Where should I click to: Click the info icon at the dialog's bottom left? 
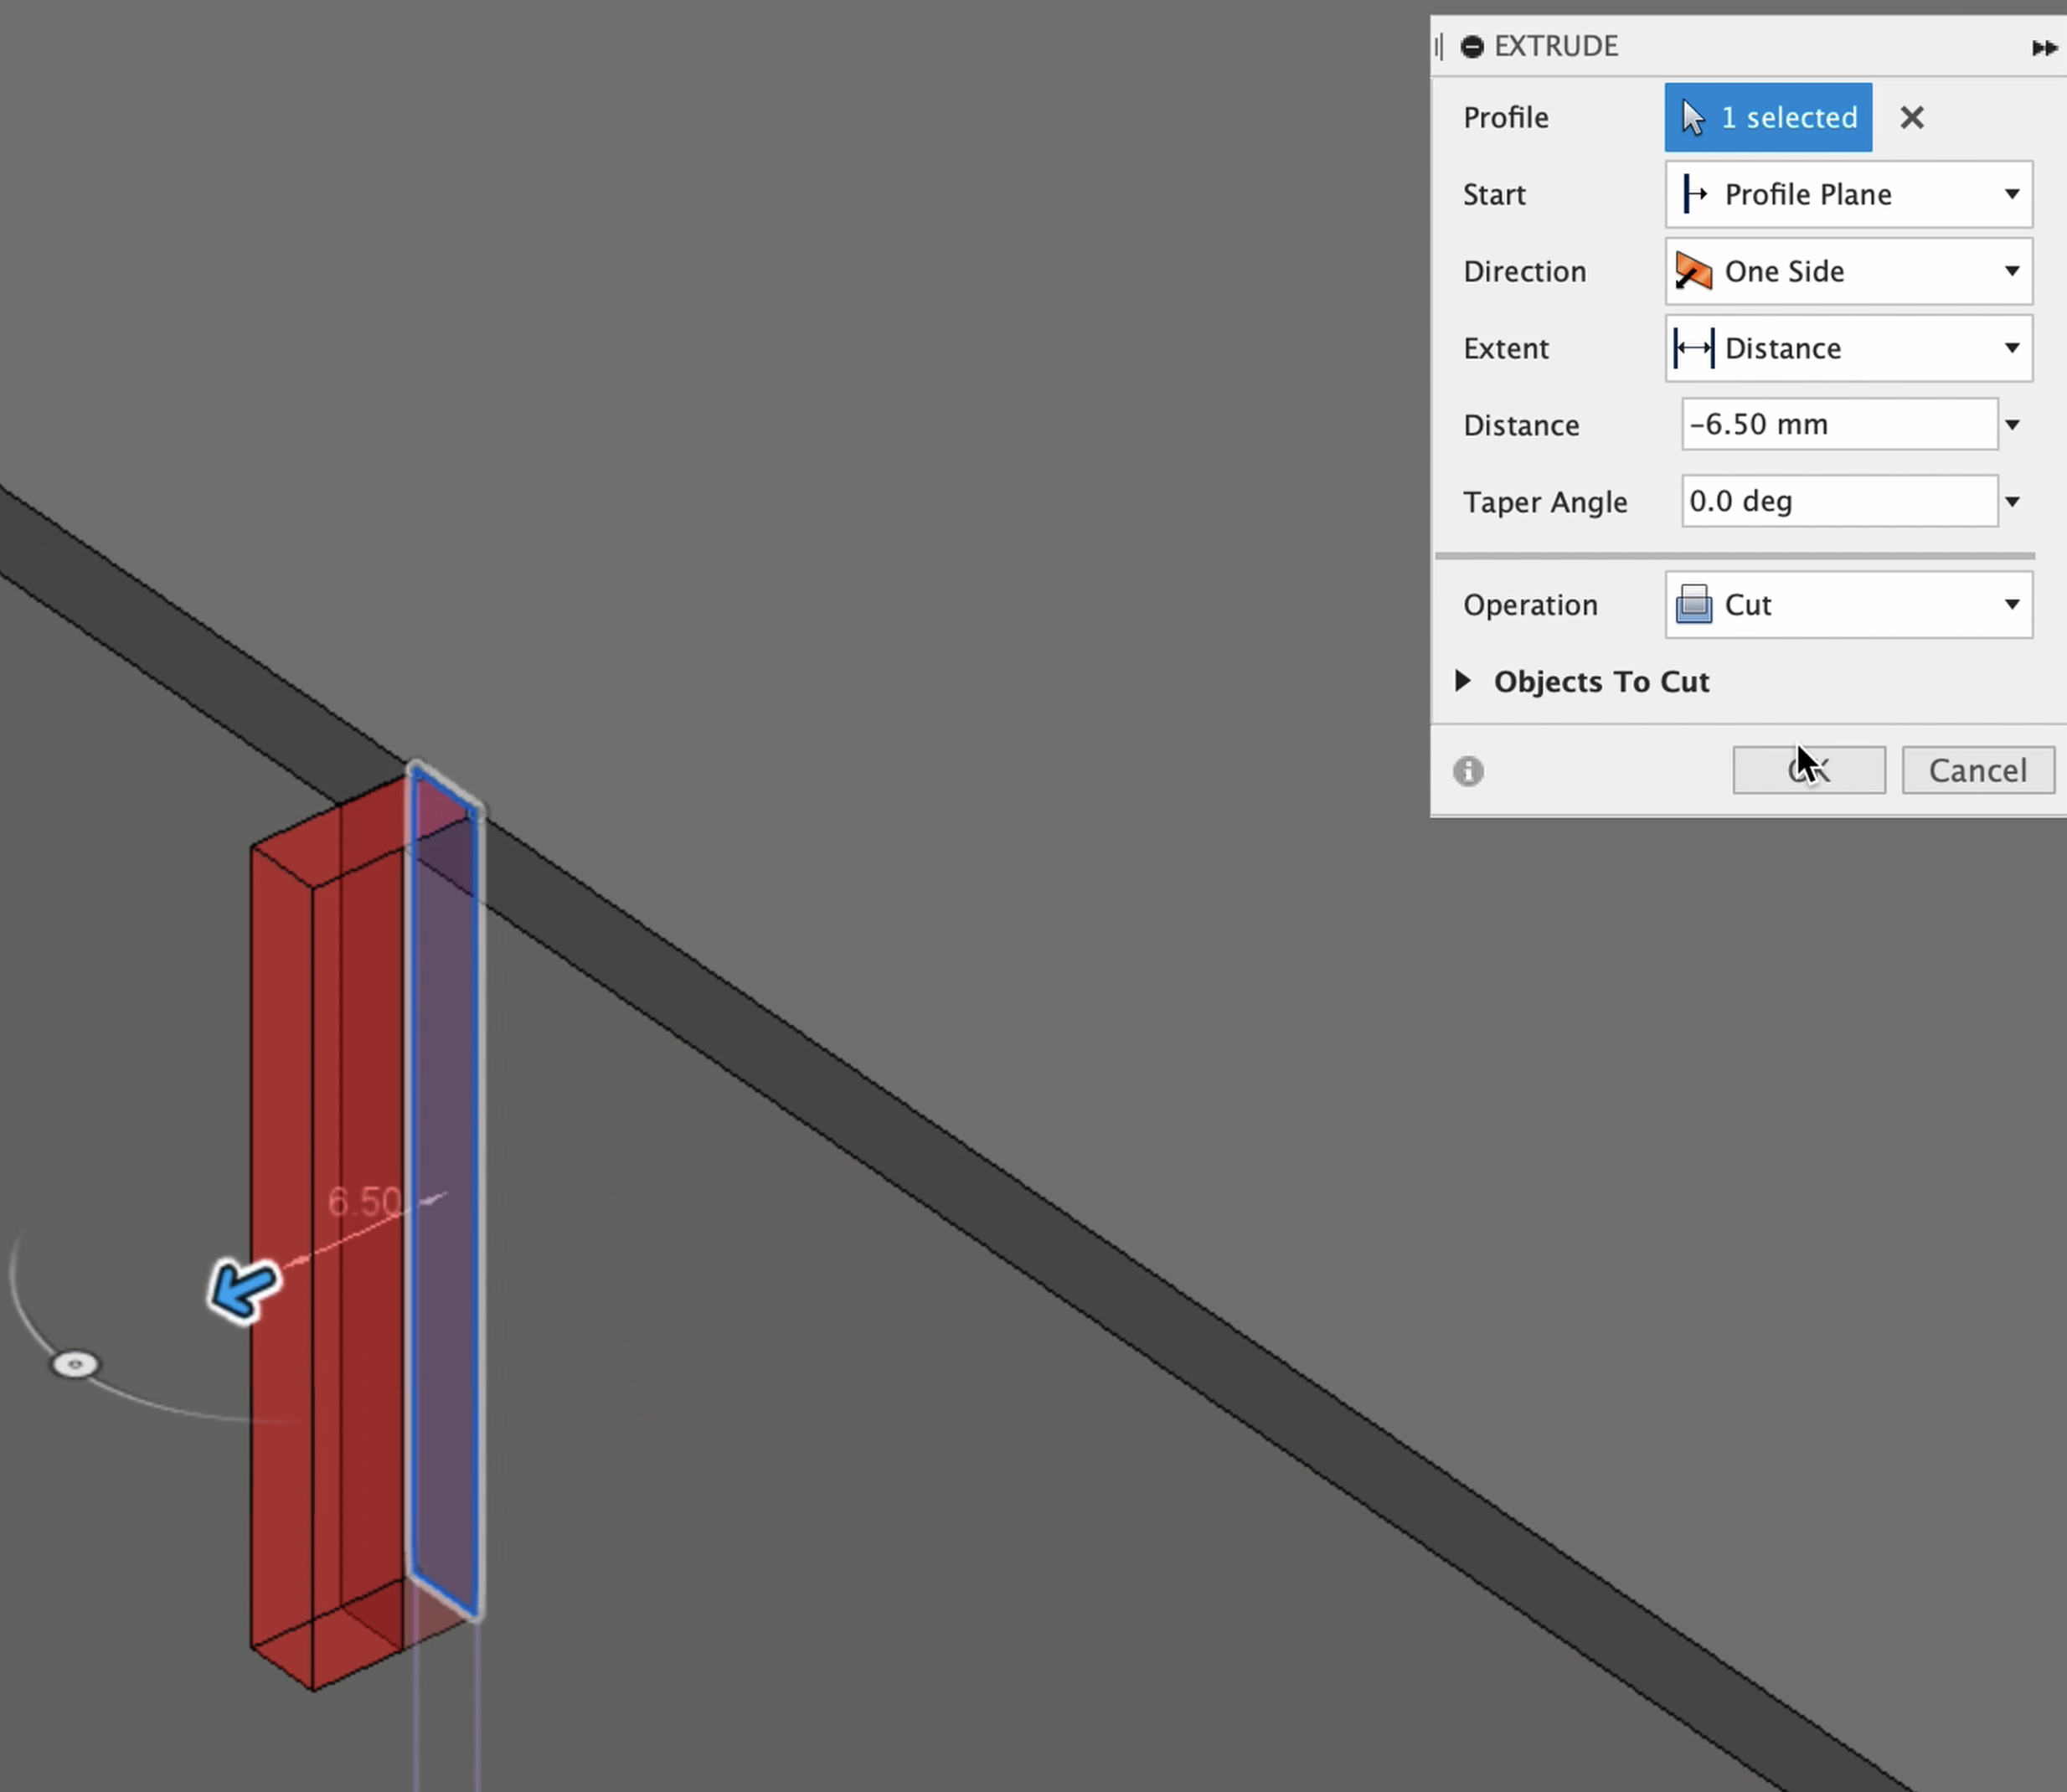pos(1467,771)
